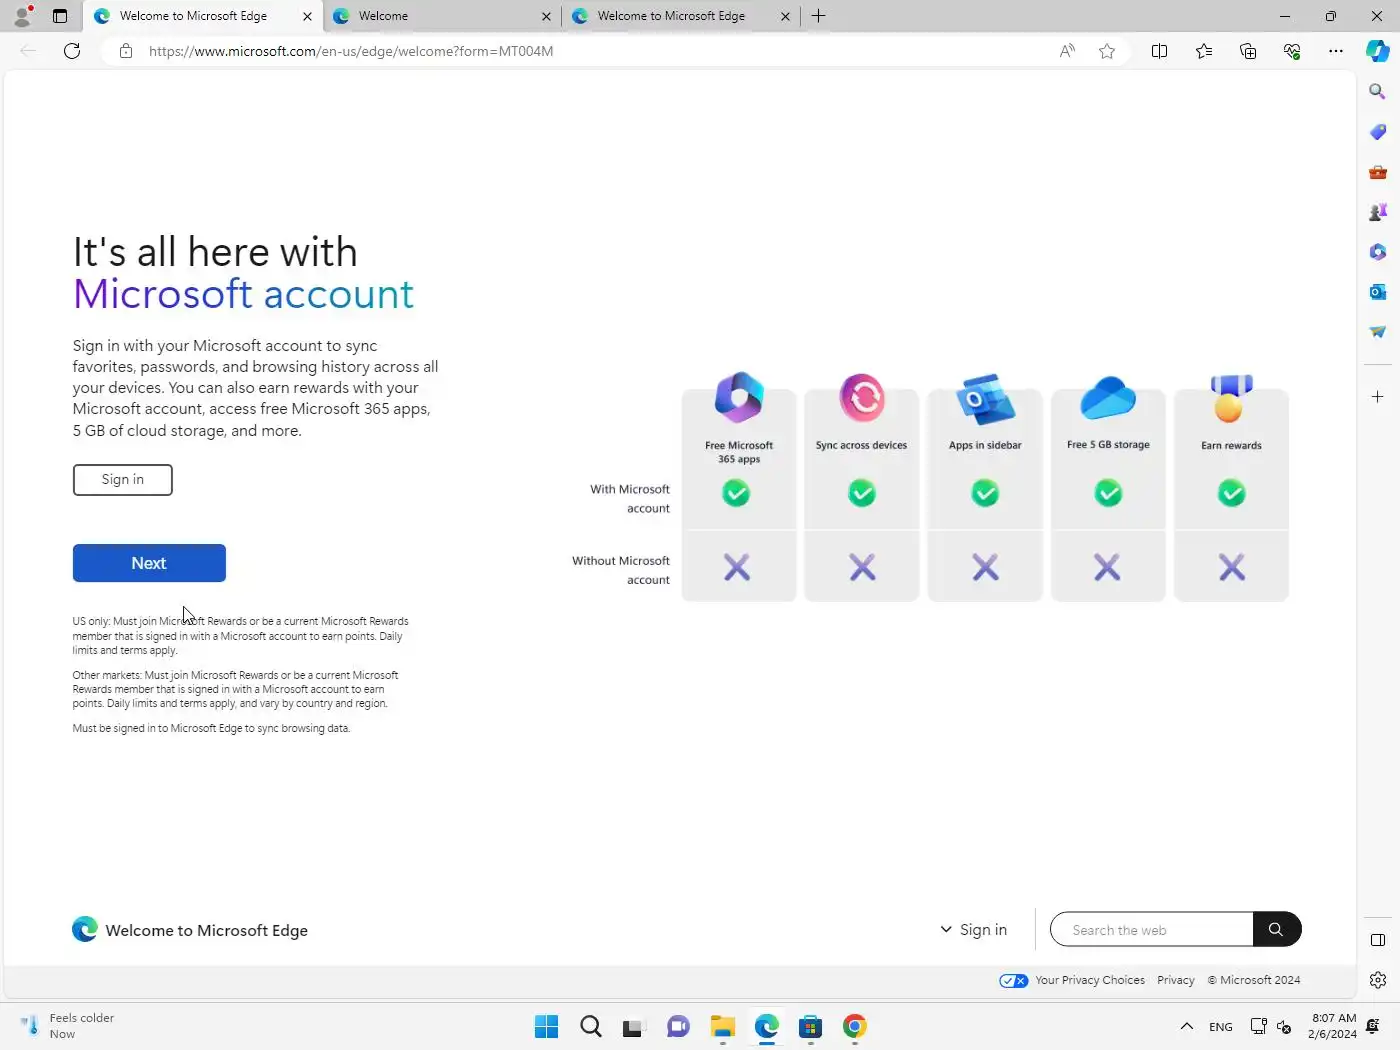Toggle the sidebar visibility panel icon
1400x1050 pixels.
(1377, 940)
